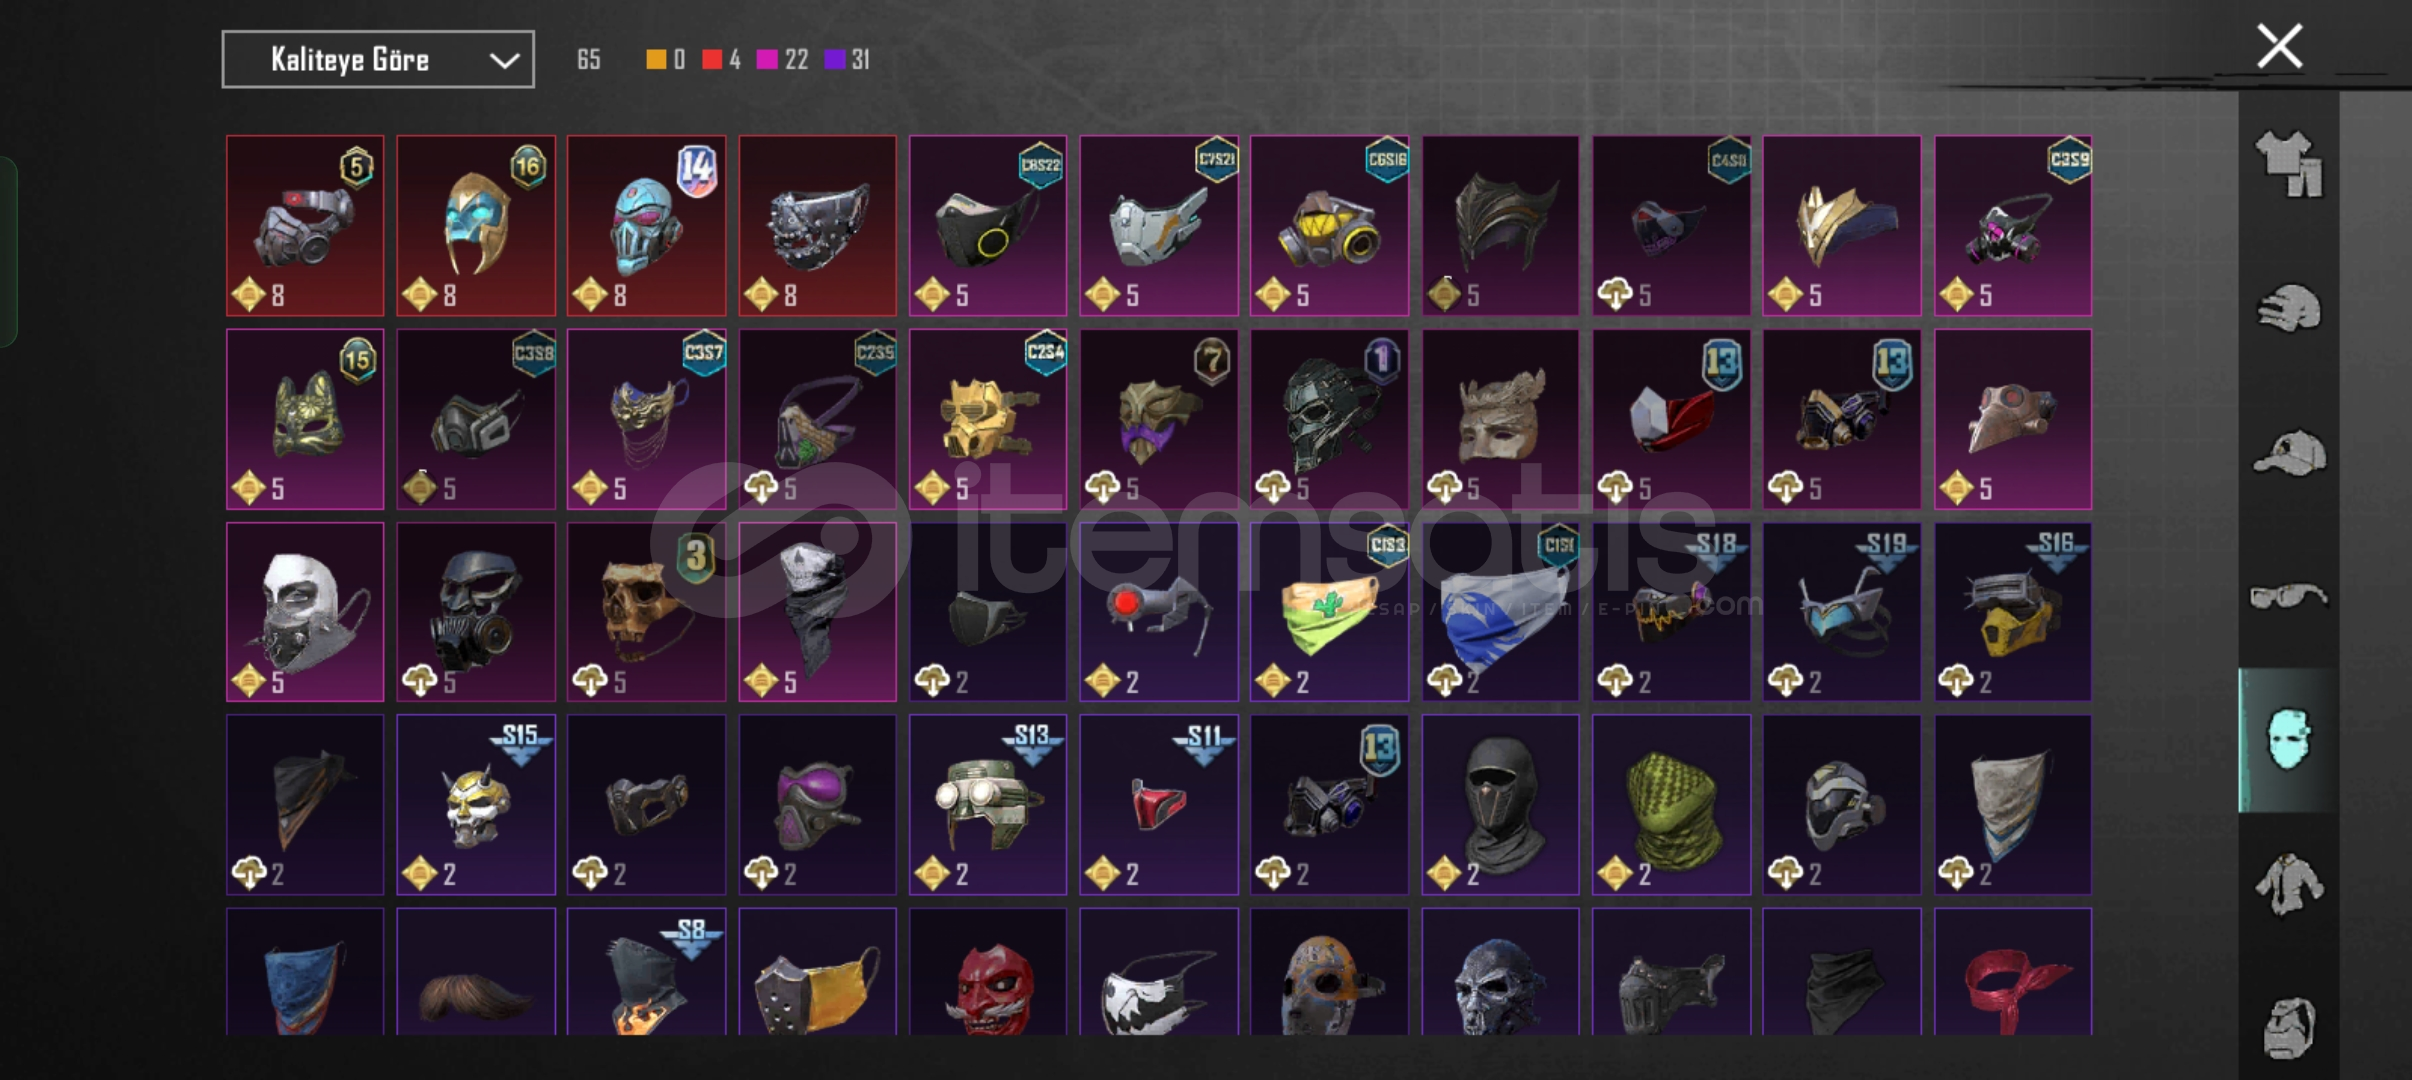This screenshot has width=2412, height=1080.
Task: Open the active face mask category tab
Action: (x=2288, y=740)
